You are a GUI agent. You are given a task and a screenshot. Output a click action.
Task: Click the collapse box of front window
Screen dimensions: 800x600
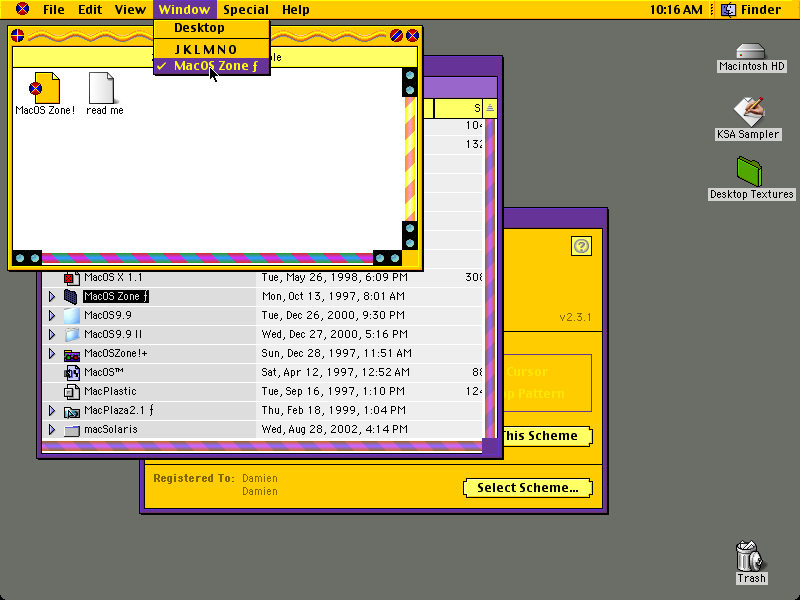[412, 35]
